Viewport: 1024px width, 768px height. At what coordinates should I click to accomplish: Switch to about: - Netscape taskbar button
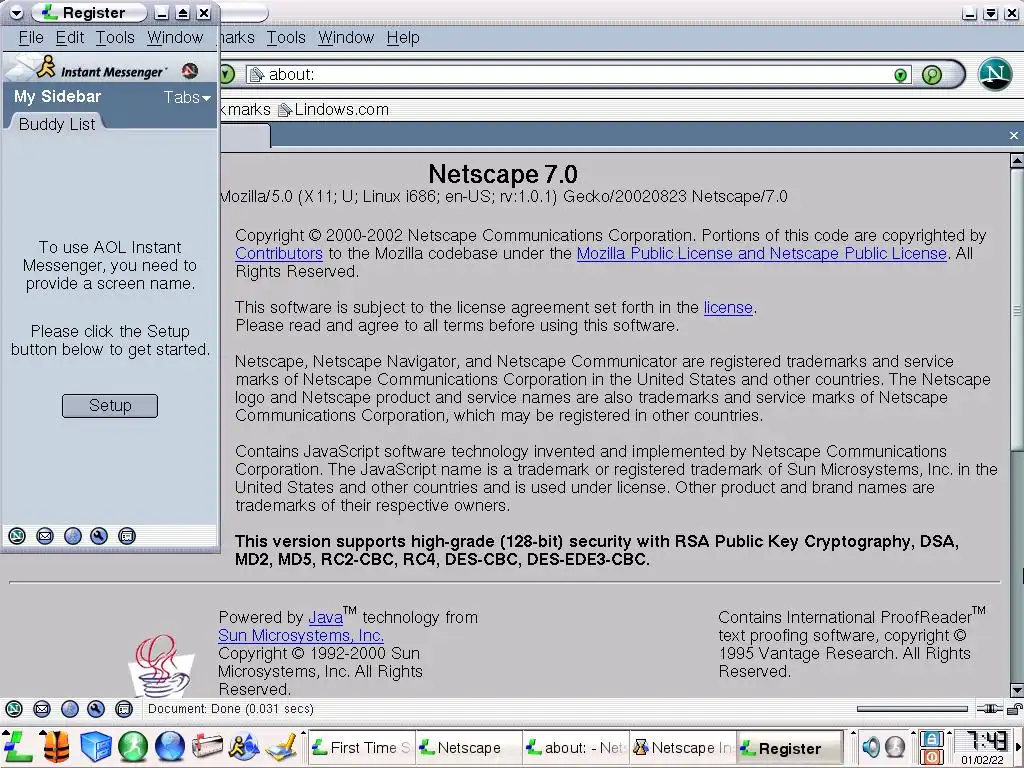pos(576,748)
